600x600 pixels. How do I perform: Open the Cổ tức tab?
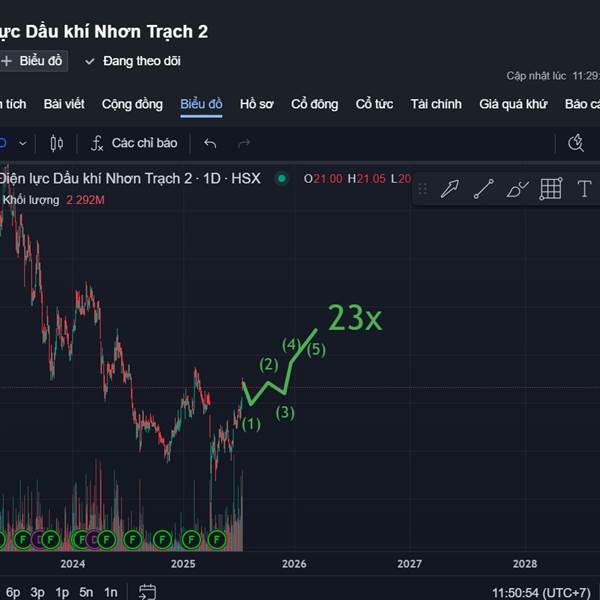(374, 104)
